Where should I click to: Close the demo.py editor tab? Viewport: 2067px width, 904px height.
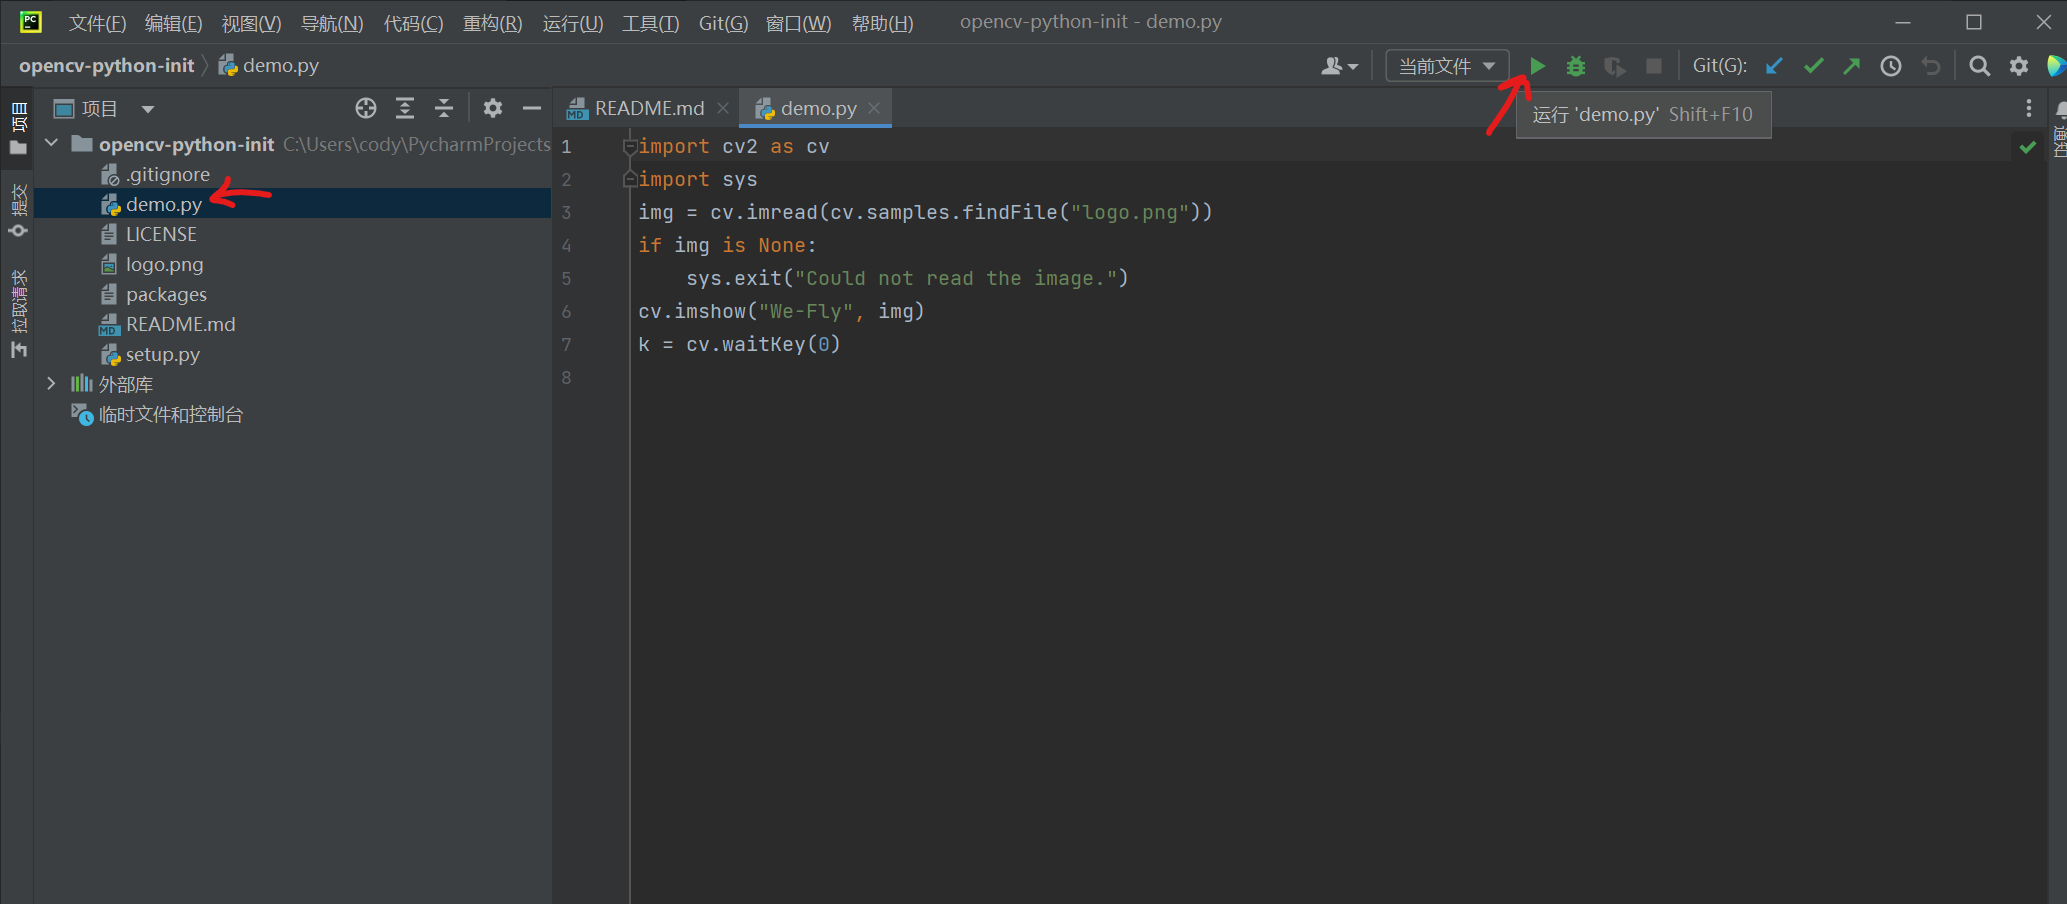click(874, 108)
